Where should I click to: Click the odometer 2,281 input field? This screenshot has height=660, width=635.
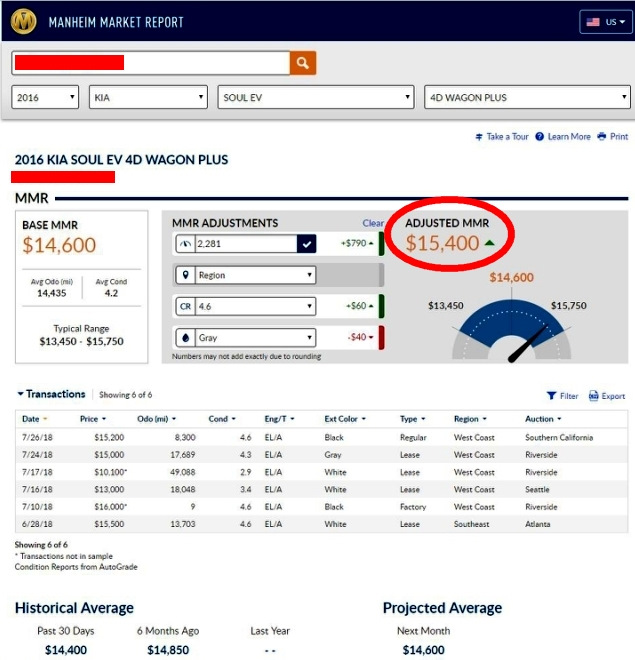click(x=246, y=244)
